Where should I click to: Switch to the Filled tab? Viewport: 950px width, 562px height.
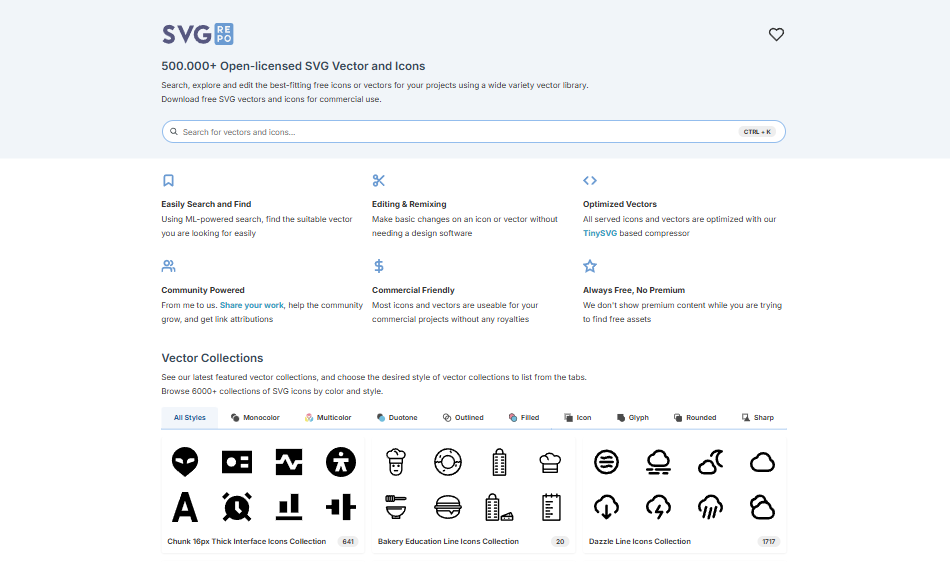(523, 418)
